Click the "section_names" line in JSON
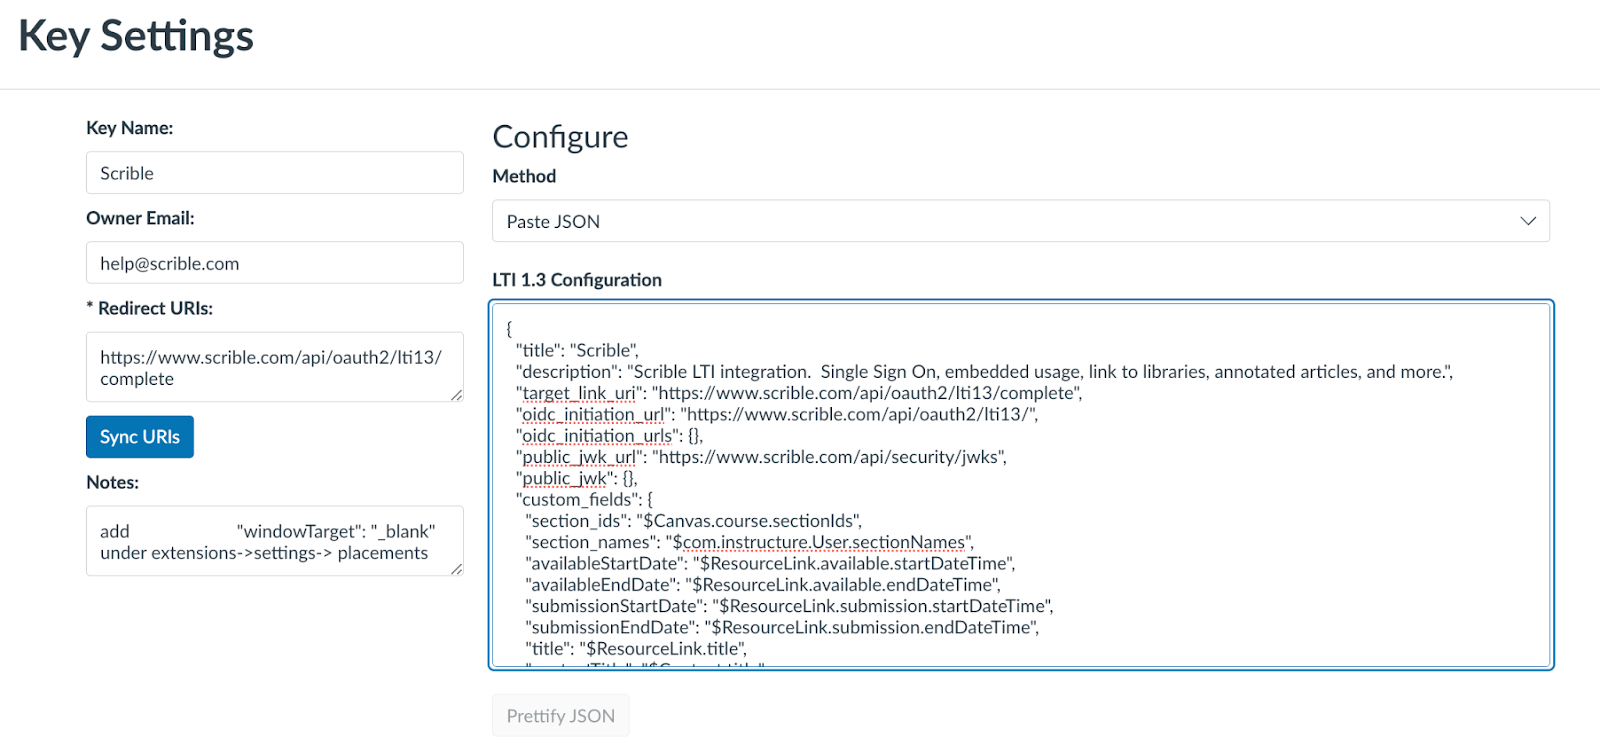 point(749,542)
